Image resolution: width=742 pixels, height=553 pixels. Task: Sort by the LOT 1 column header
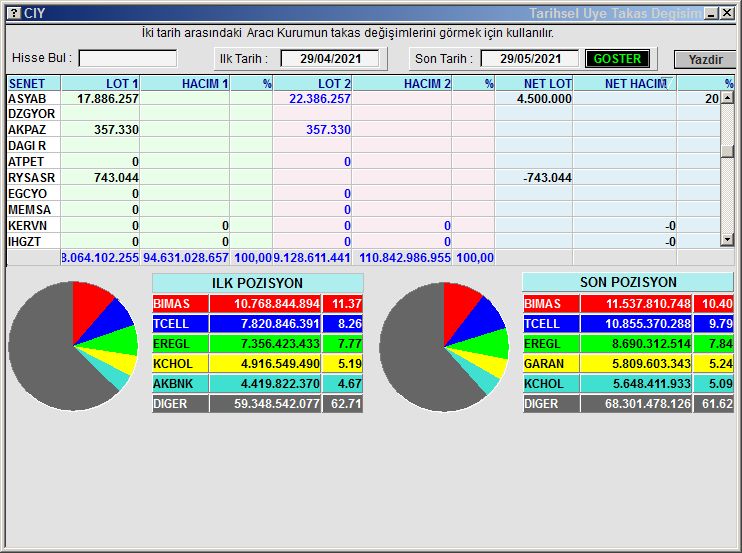100,83
